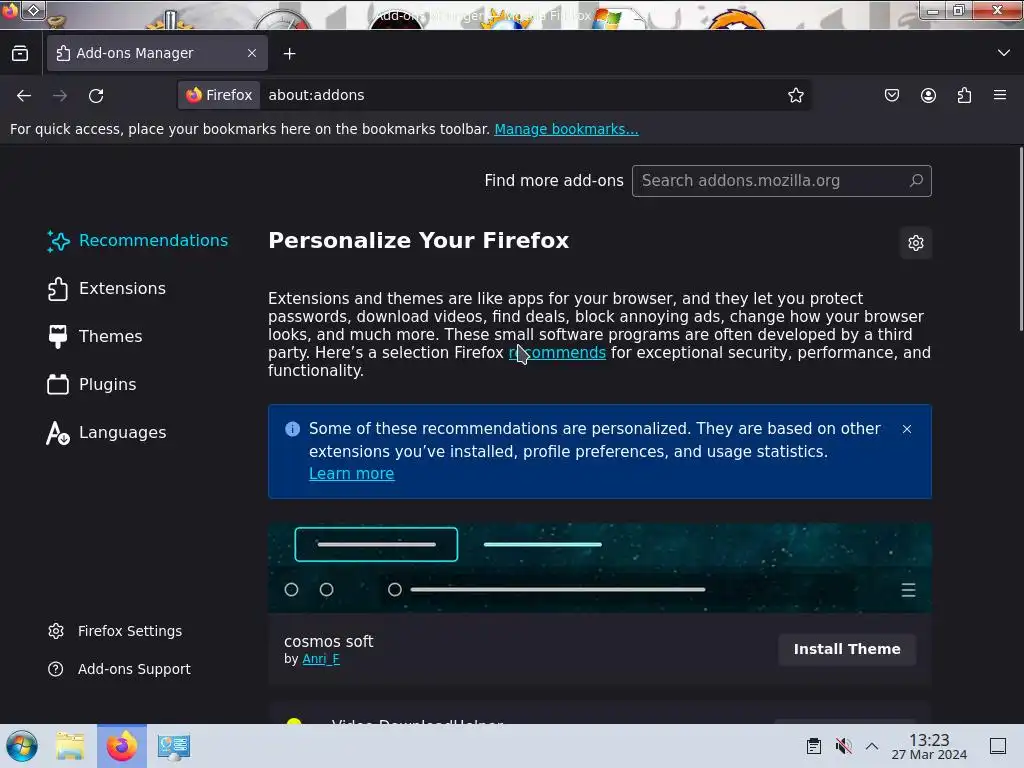Click the cosmos soft theme name
The height and width of the screenshot is (768, 1024).
pyautogui.click(x=328, y=641)
